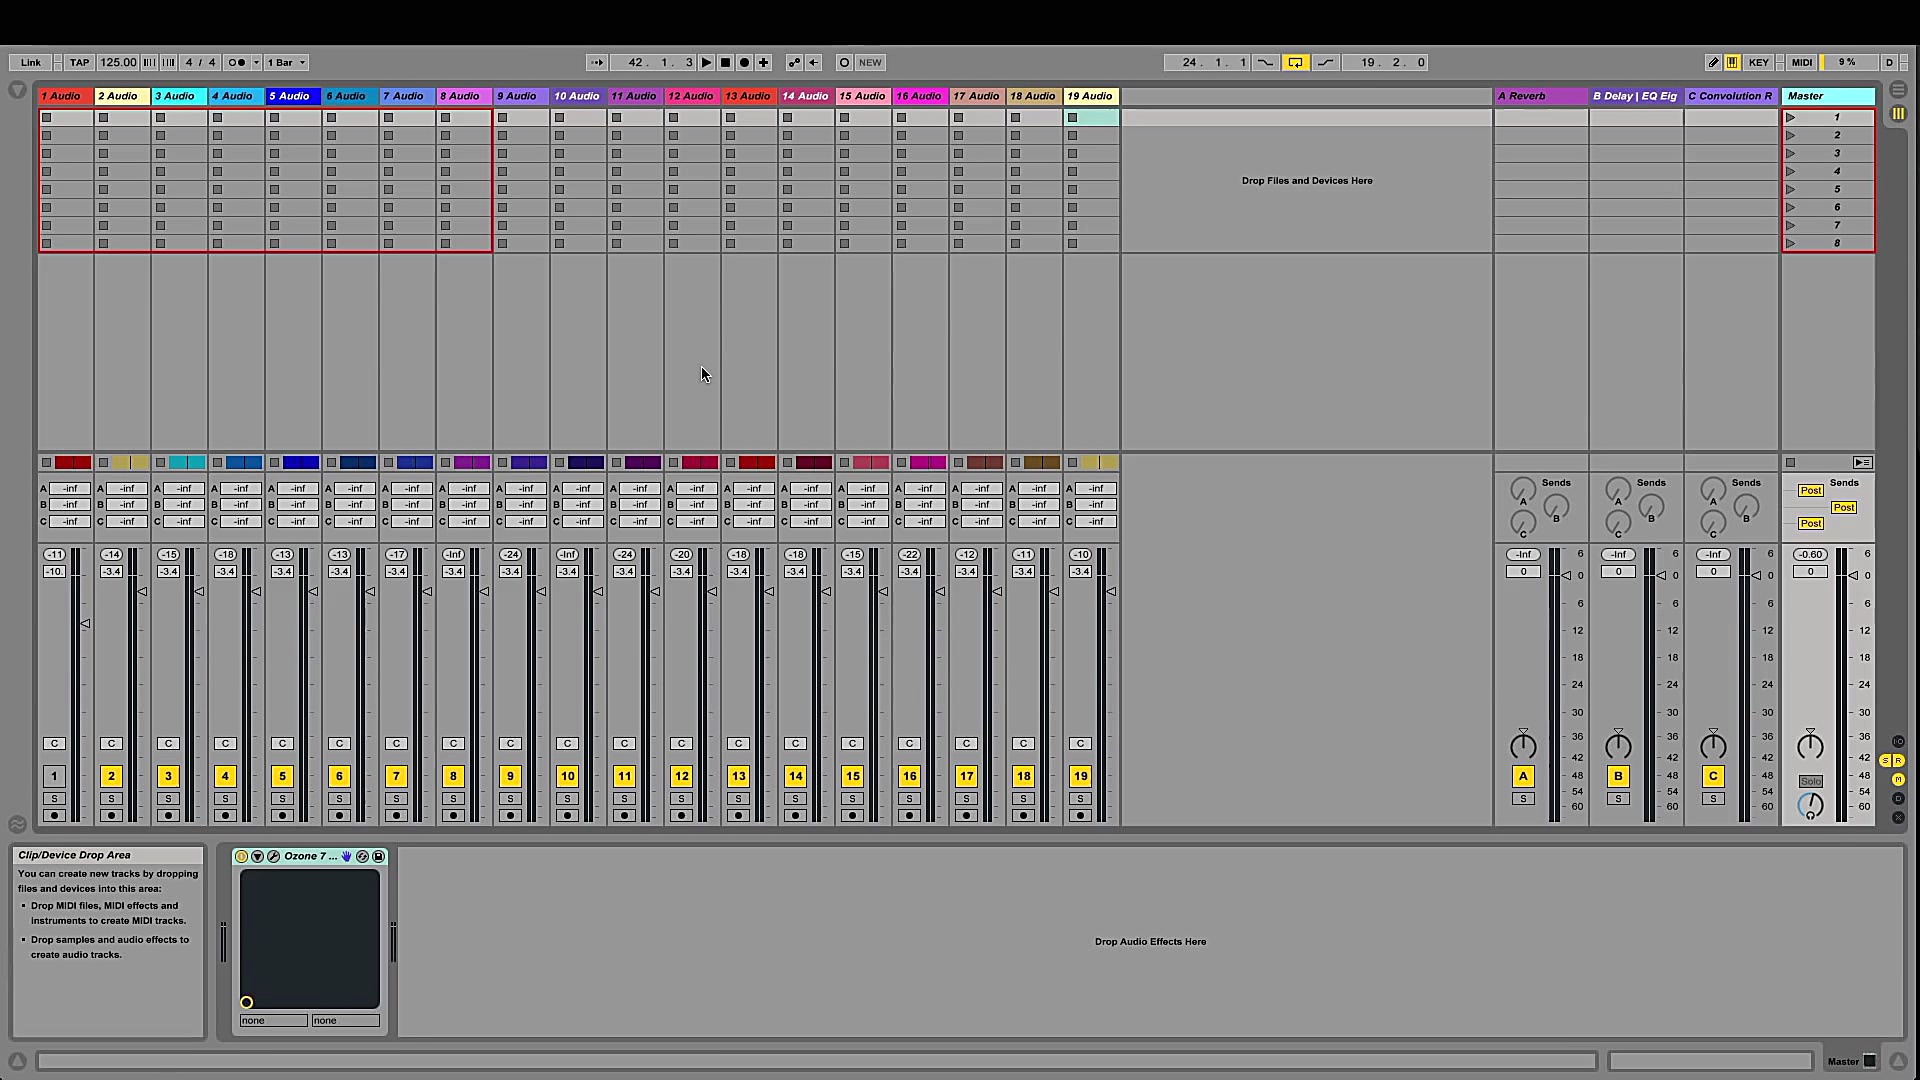Set the A Reverb send to Post
This screenshot has width=1920, height=1080.
point(1811,490)
